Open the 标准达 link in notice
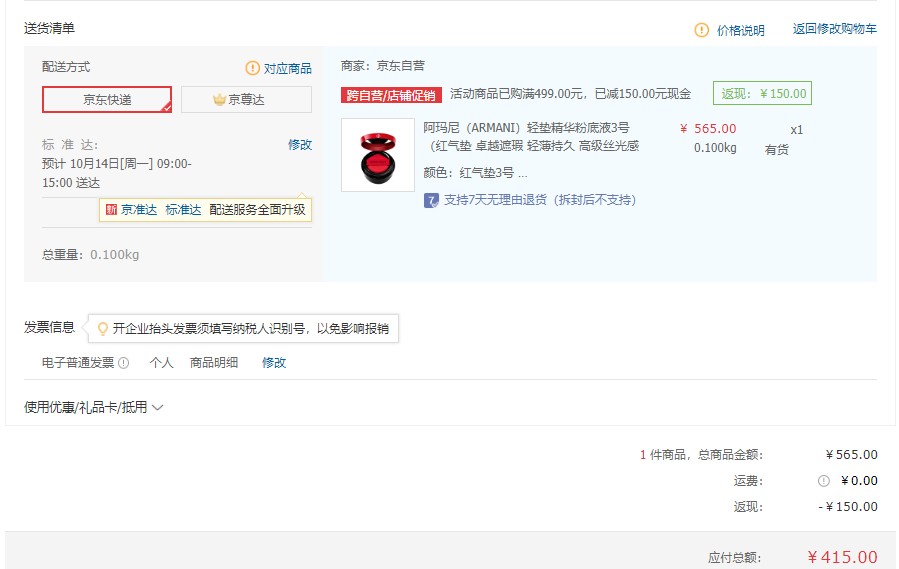 click(183, 210)
